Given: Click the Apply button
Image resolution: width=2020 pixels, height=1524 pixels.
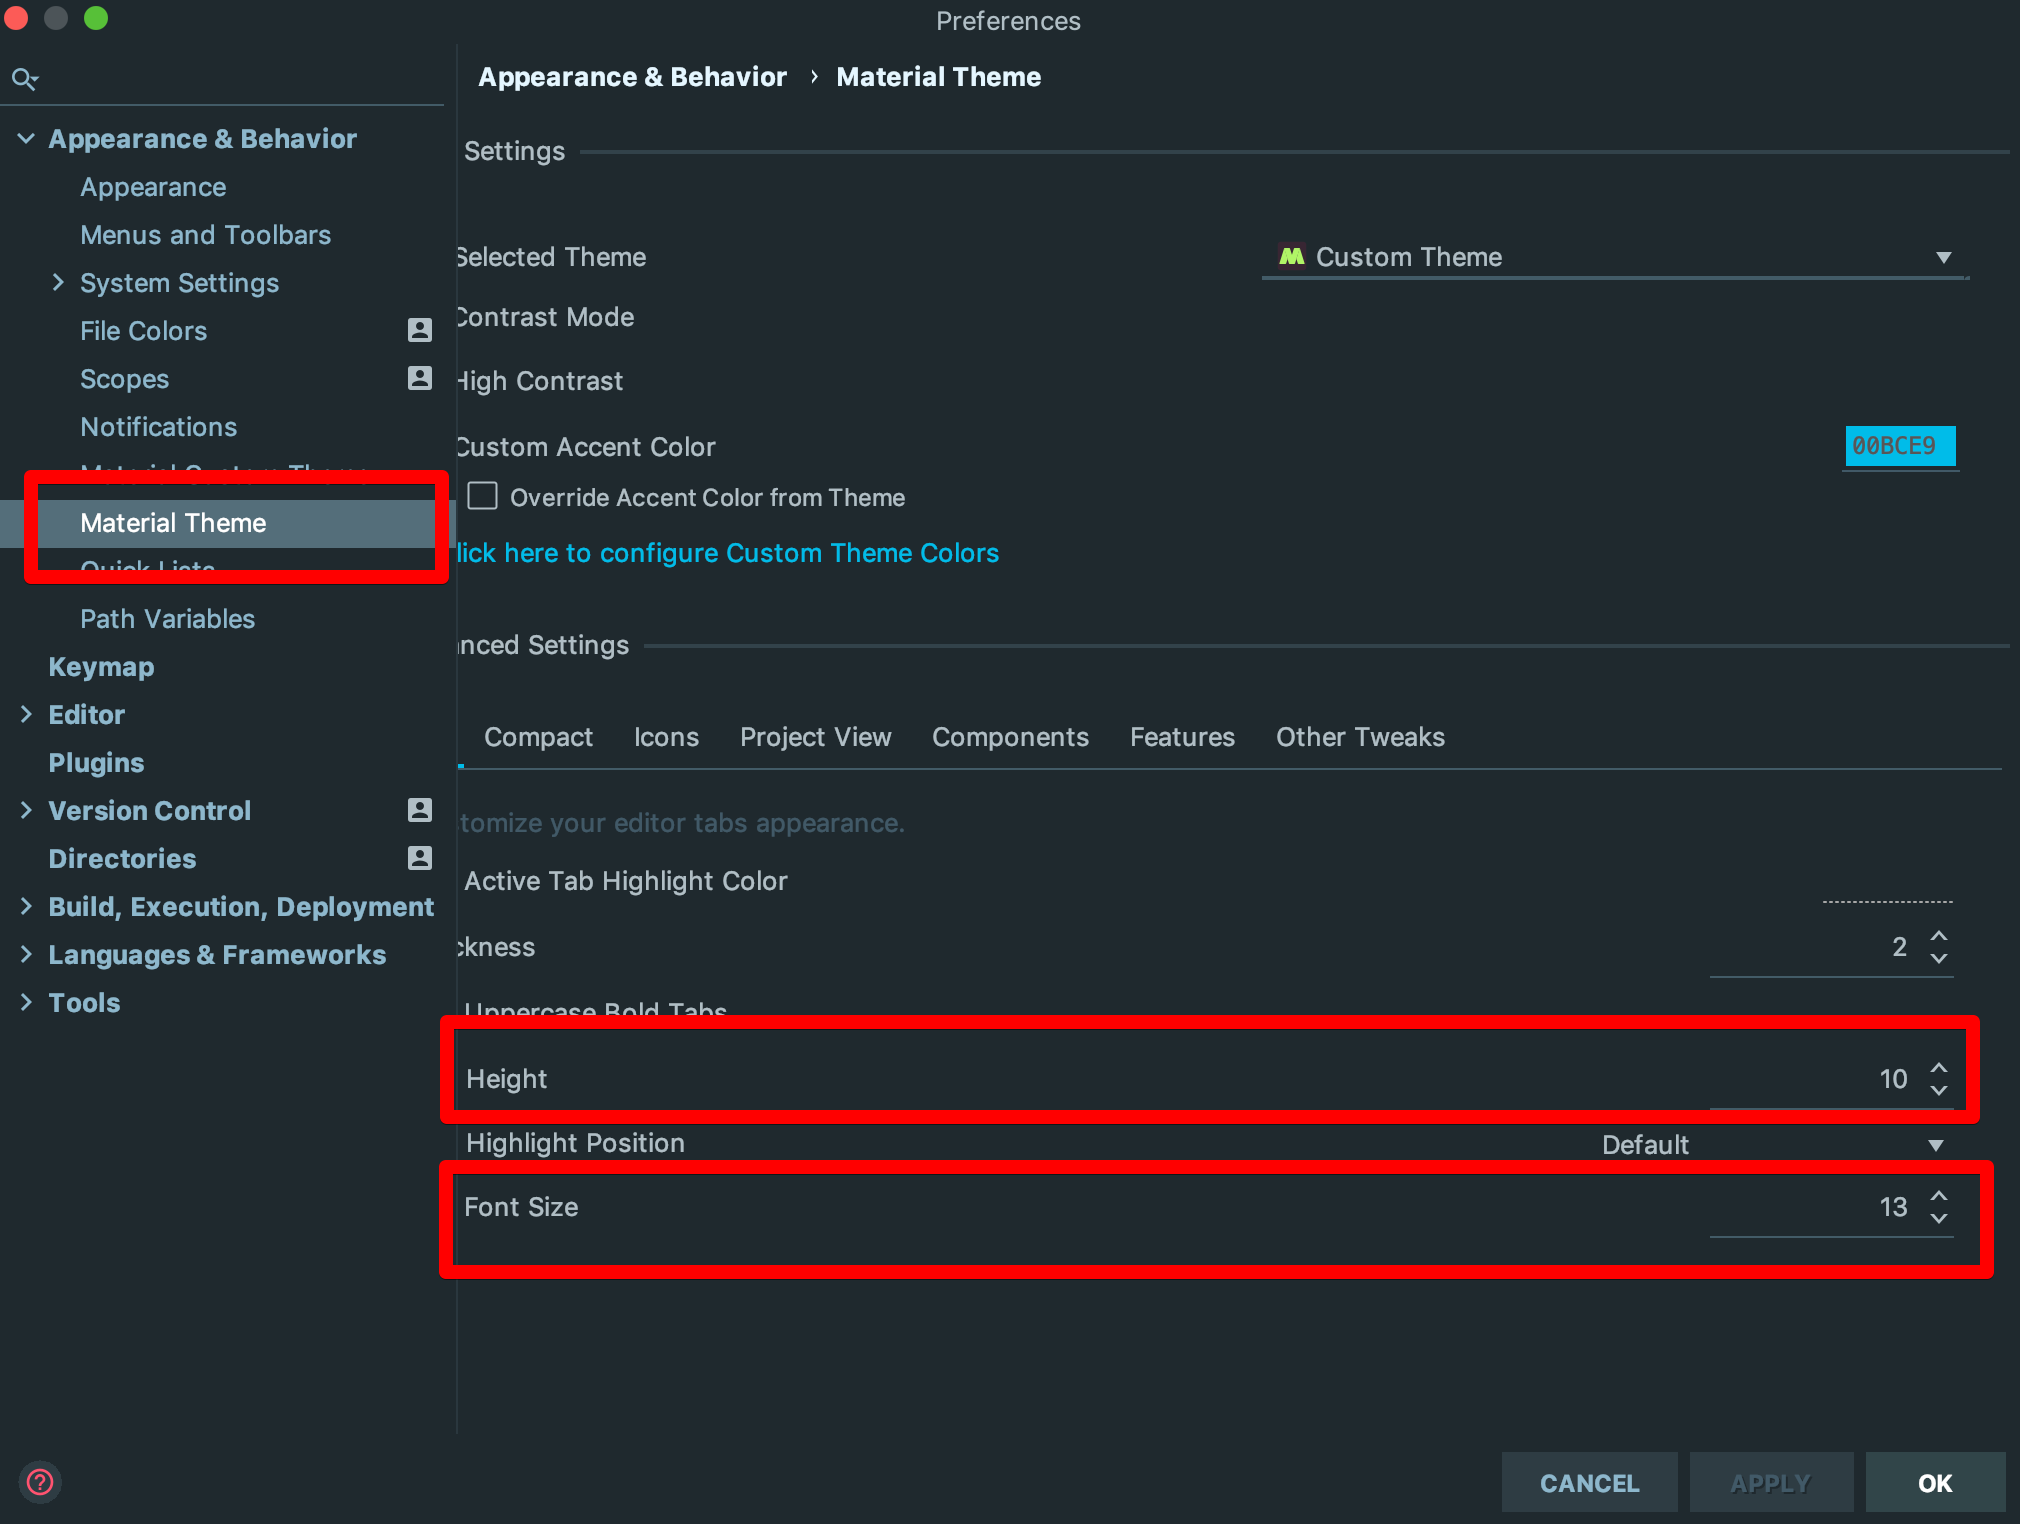Looking at the screenshot, I should pyautogui.click(x=1771, y=1482).
